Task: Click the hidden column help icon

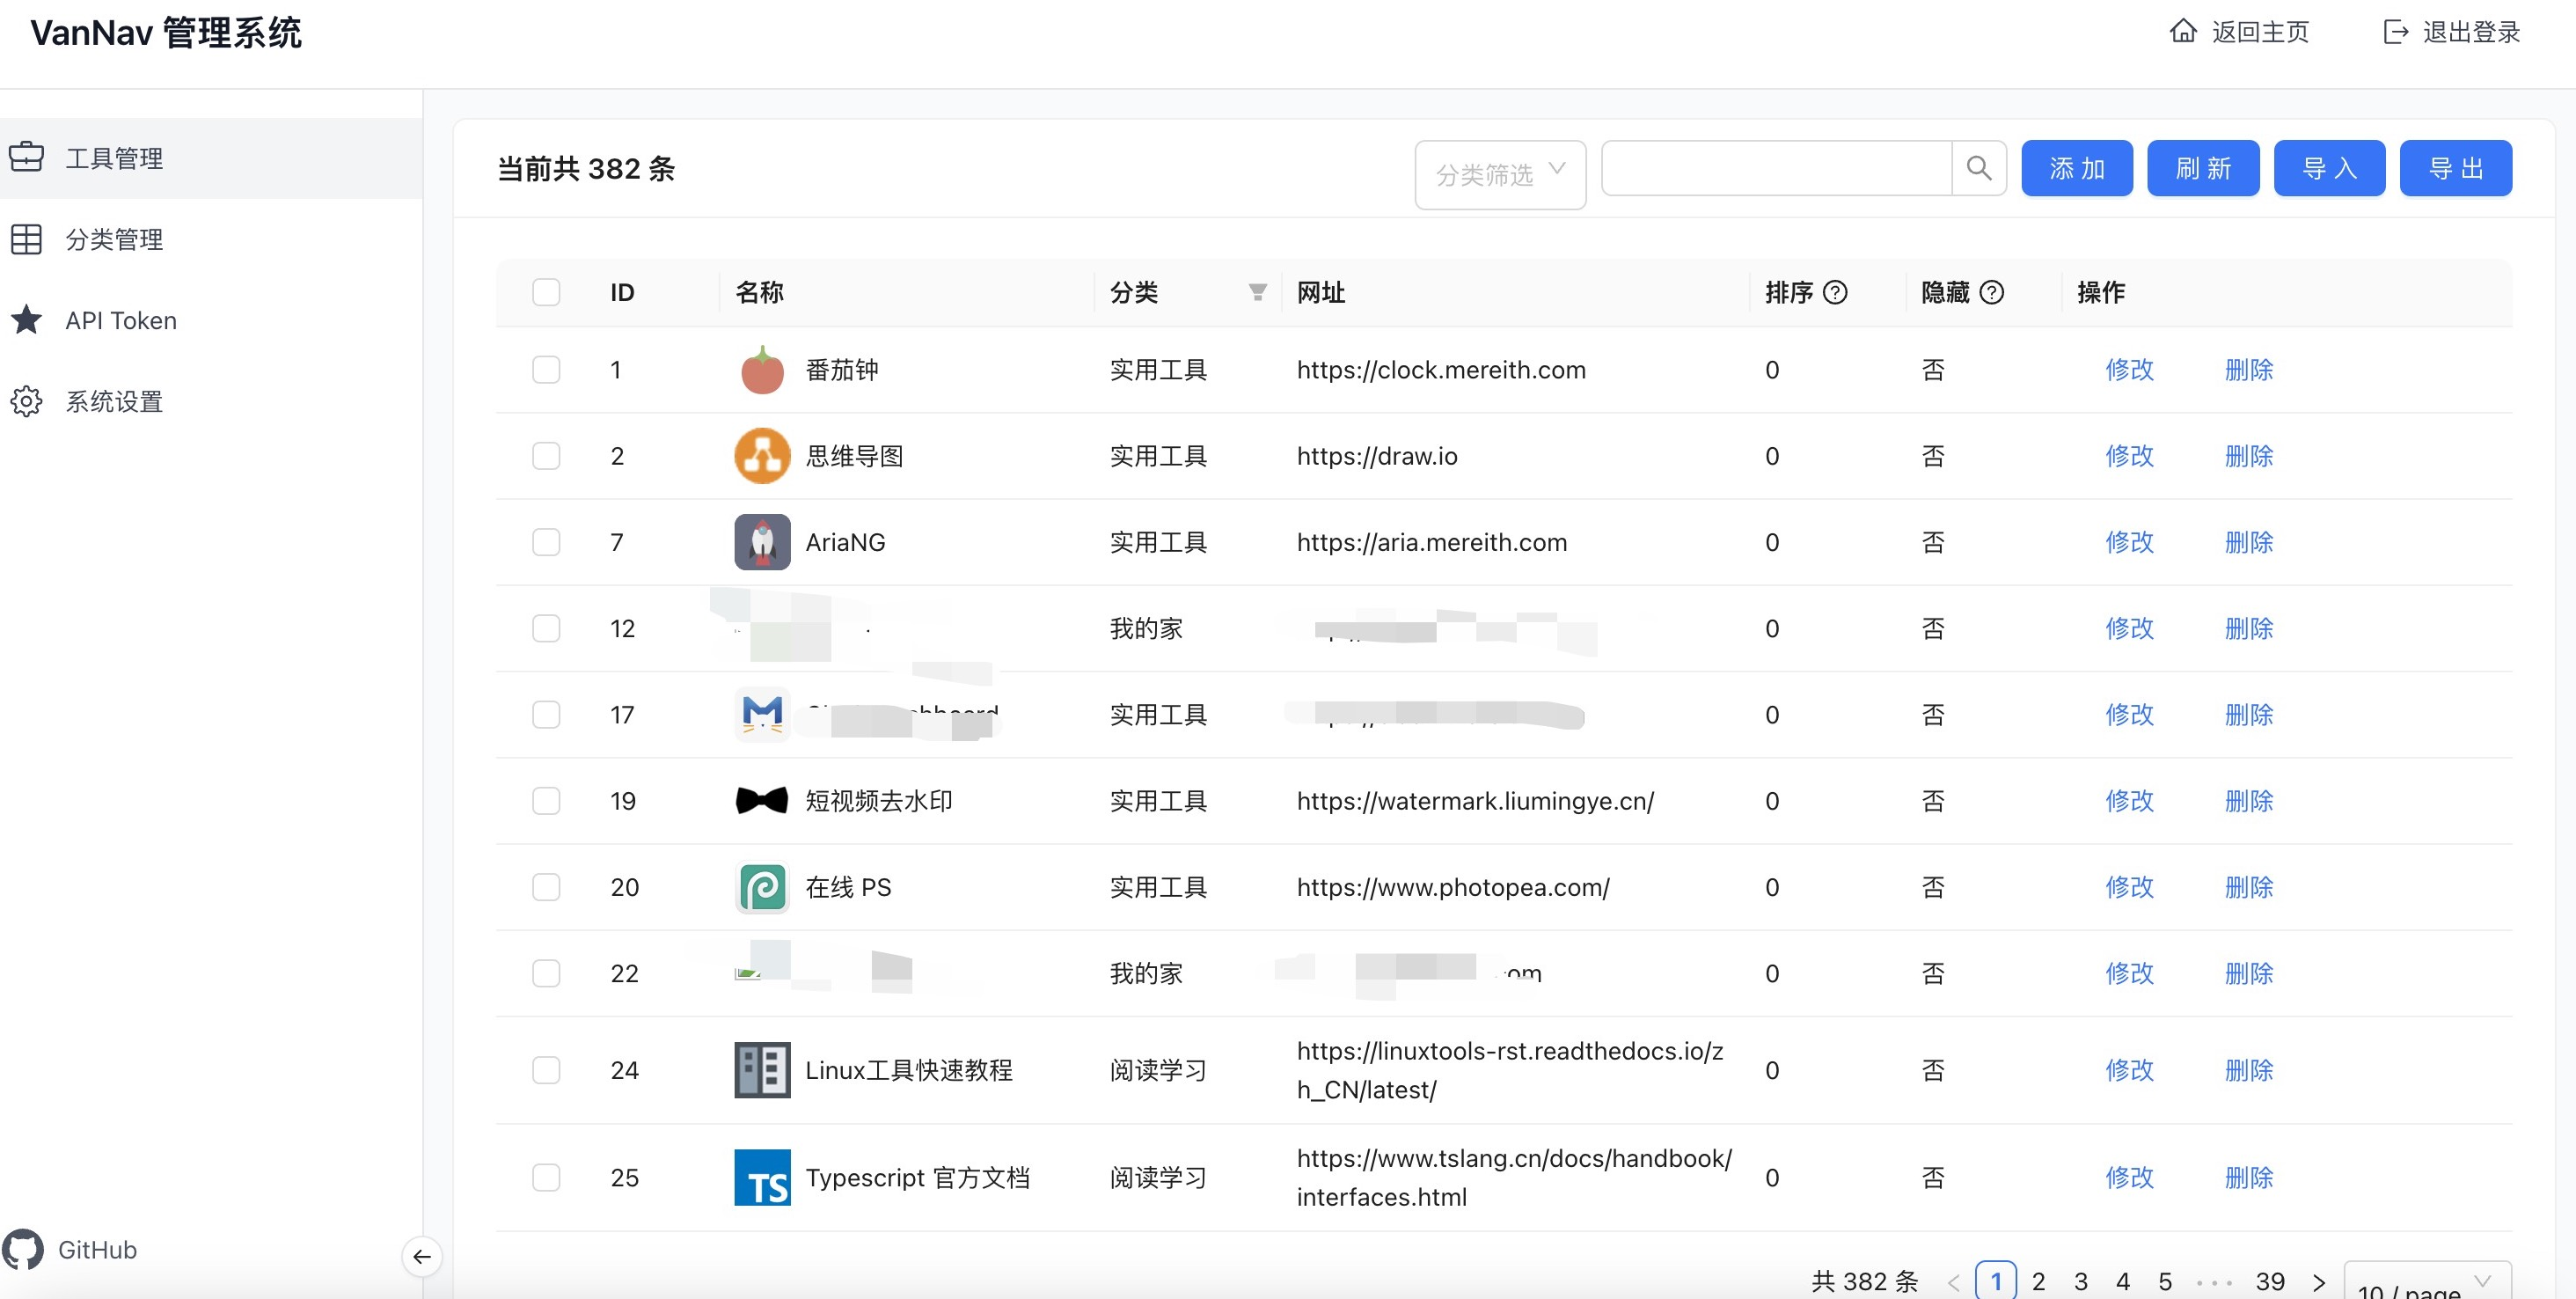Action: tap(1991, 292)
